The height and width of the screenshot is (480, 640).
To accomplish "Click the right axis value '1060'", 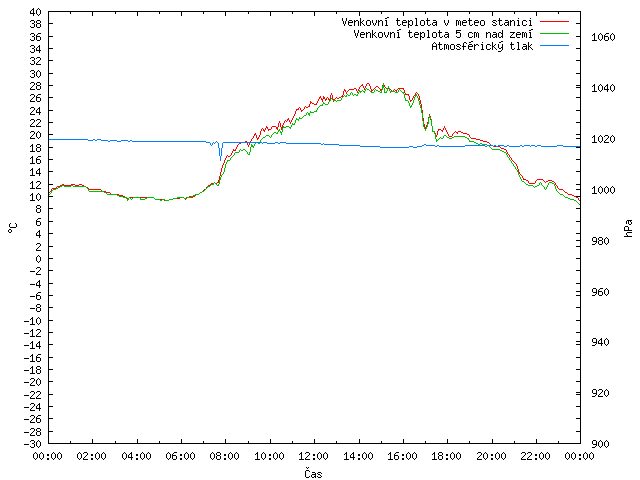I will [x=603, y=38].
